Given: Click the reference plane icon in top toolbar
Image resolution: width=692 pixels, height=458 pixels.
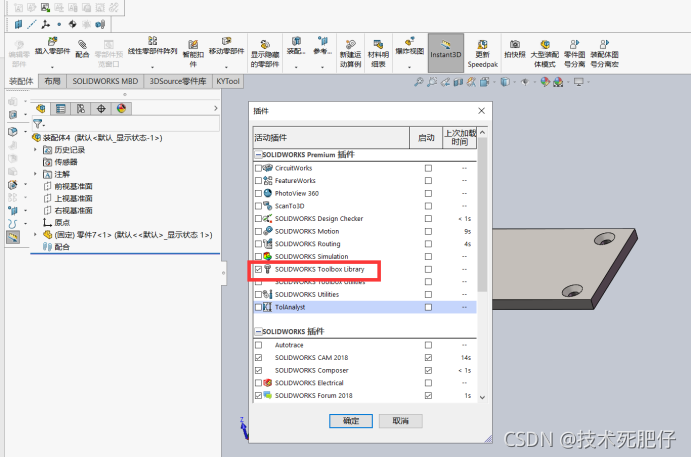Looking at the screenshot, I should point(18,24).
